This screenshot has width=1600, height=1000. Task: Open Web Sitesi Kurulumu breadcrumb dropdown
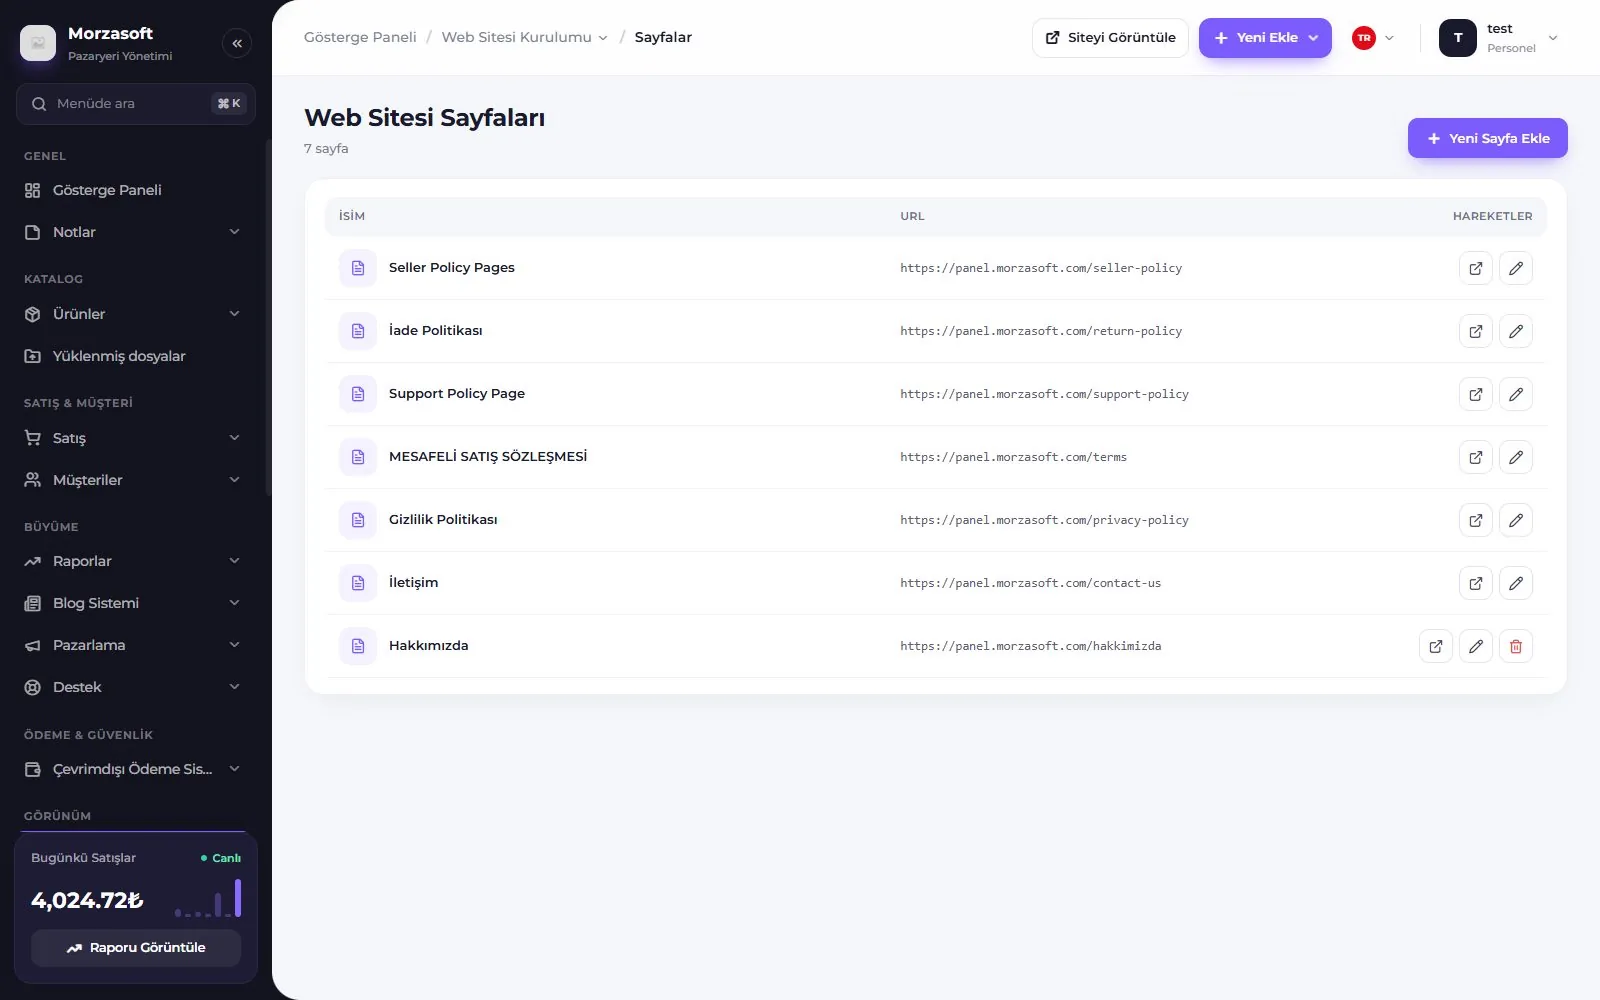[x=524, y=37]
